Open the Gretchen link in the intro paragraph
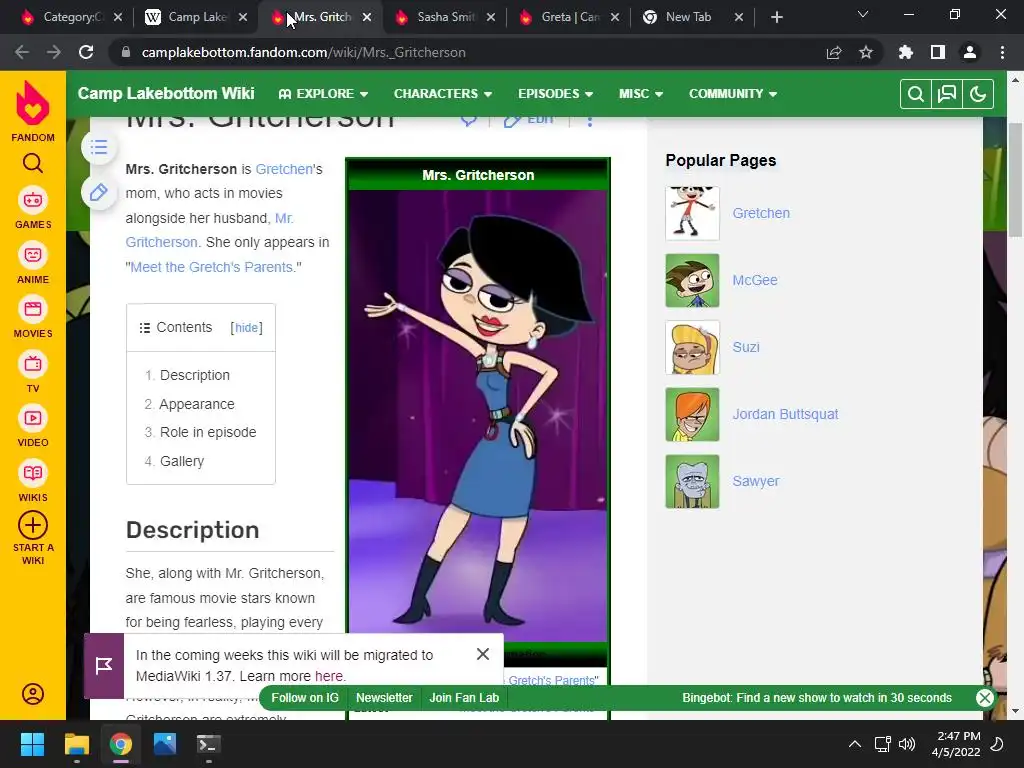The image size is (1024, 768). (284, 169)
